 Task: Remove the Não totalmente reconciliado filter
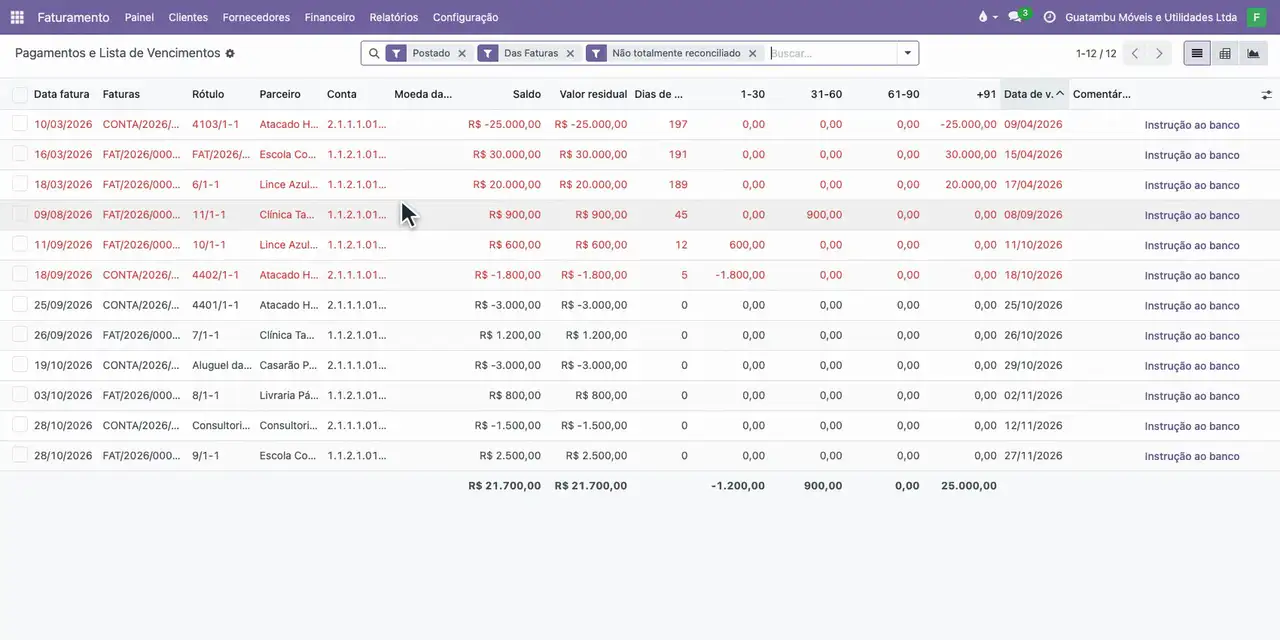pyautogui.click(x=752, y=53)
